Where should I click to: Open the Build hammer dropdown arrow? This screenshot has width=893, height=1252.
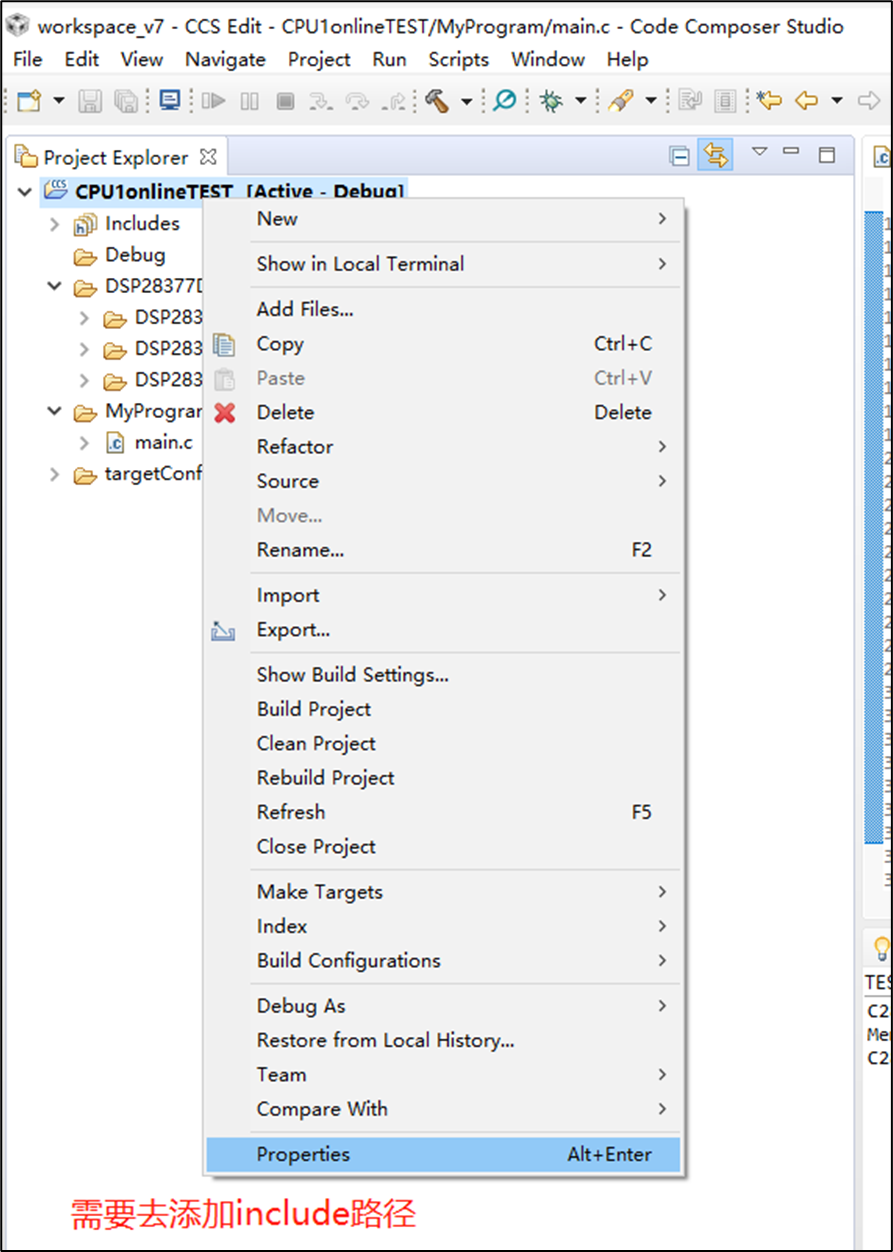[x=466, y=101]
